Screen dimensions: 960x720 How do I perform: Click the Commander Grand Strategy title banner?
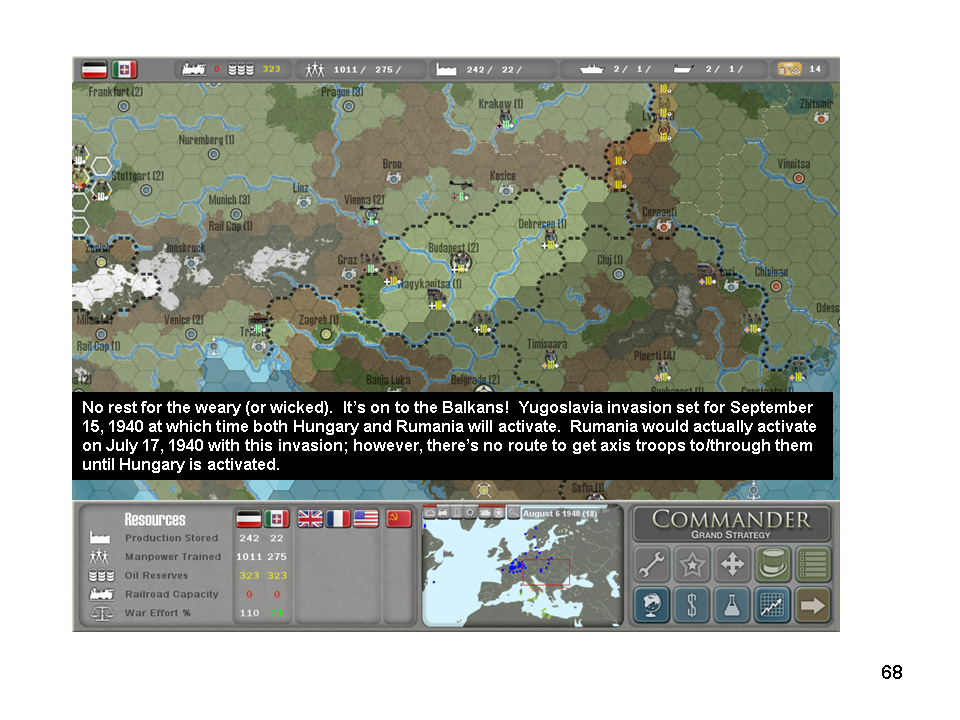[731, 523]
